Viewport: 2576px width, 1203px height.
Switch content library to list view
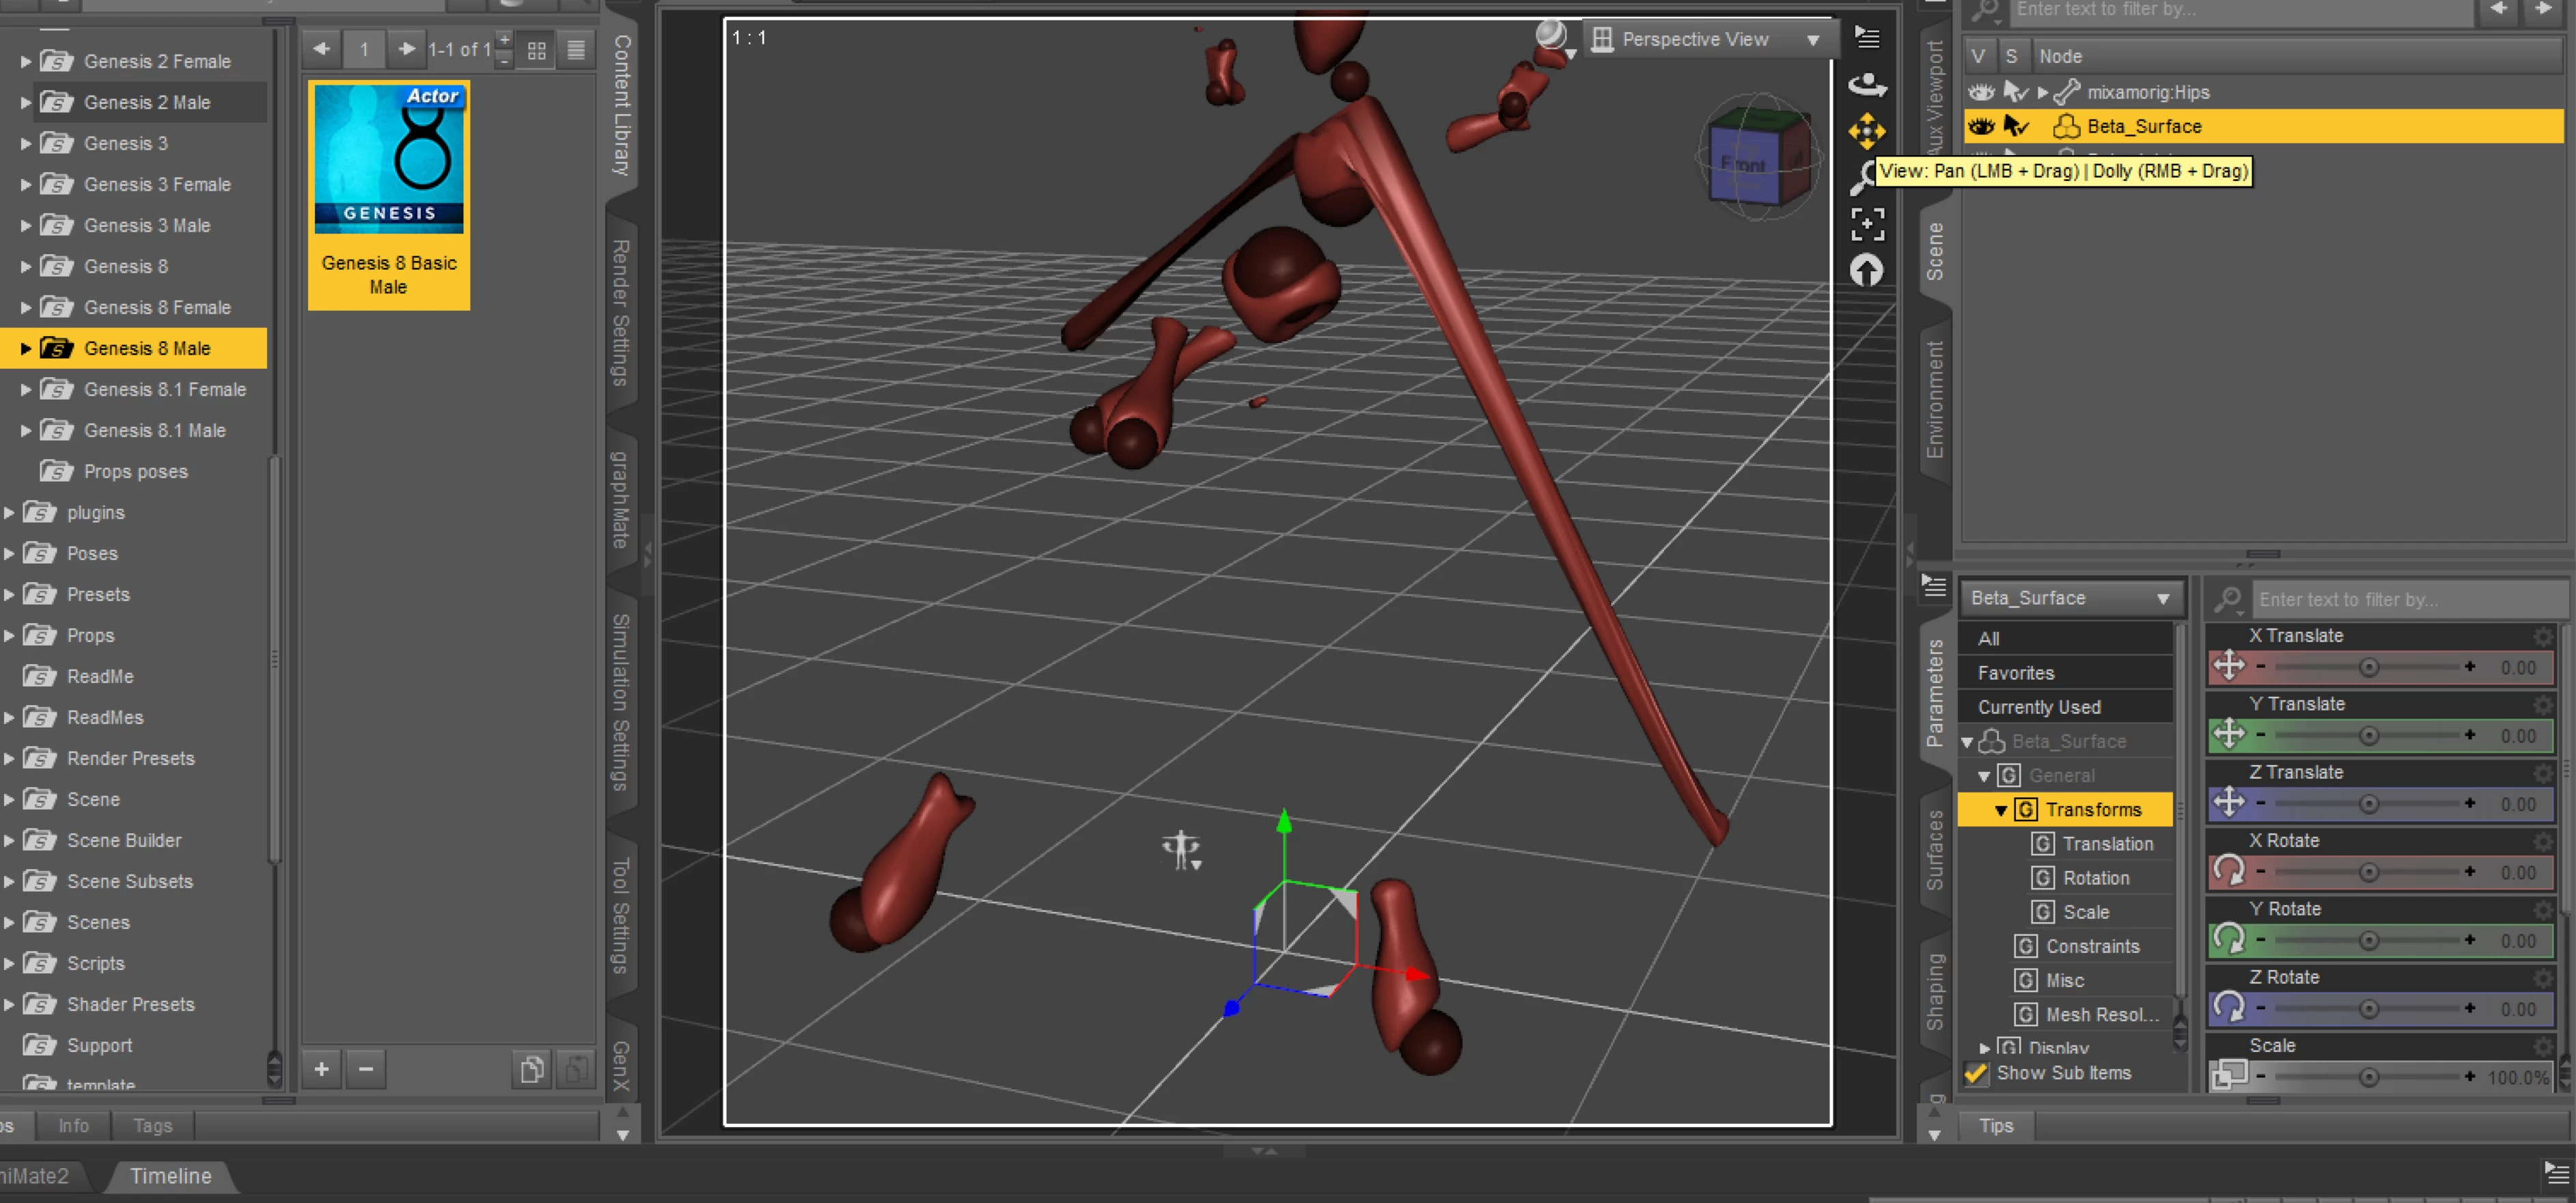coord(576,50)
